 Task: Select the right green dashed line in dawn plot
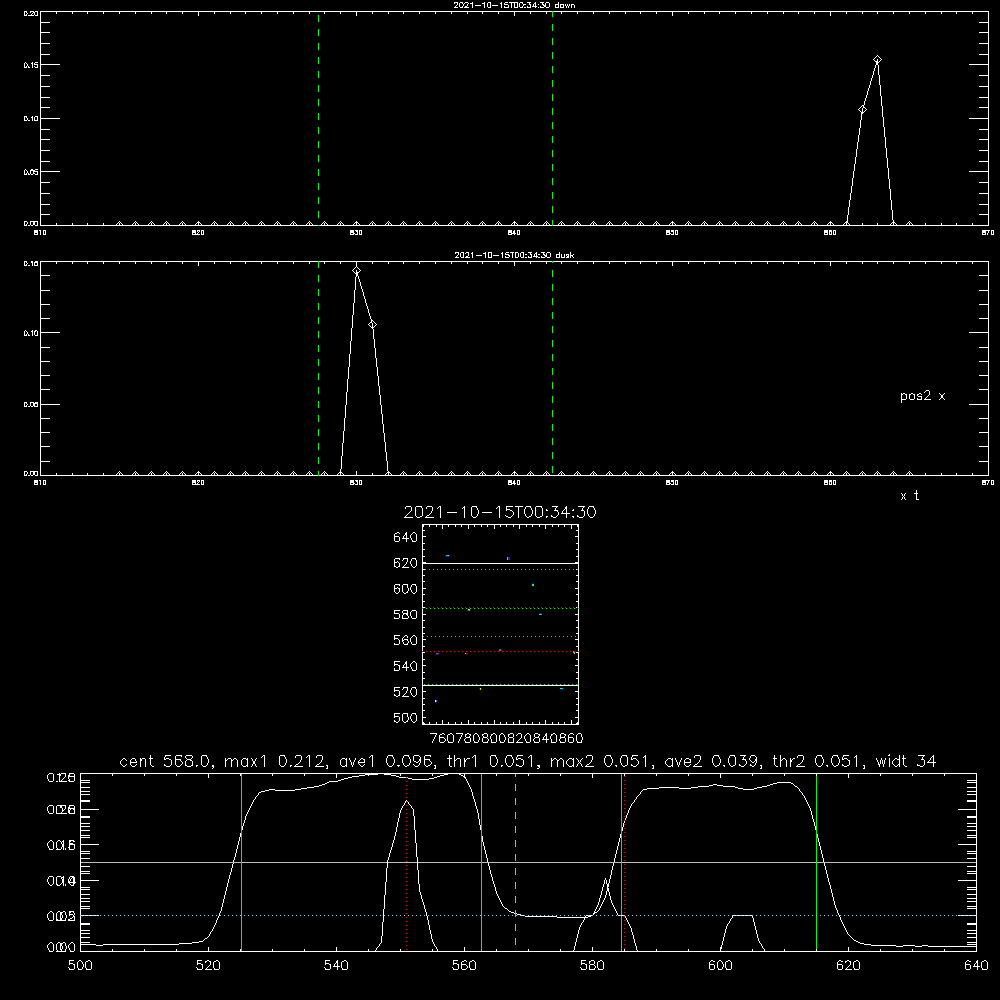[x=552, y=118]
